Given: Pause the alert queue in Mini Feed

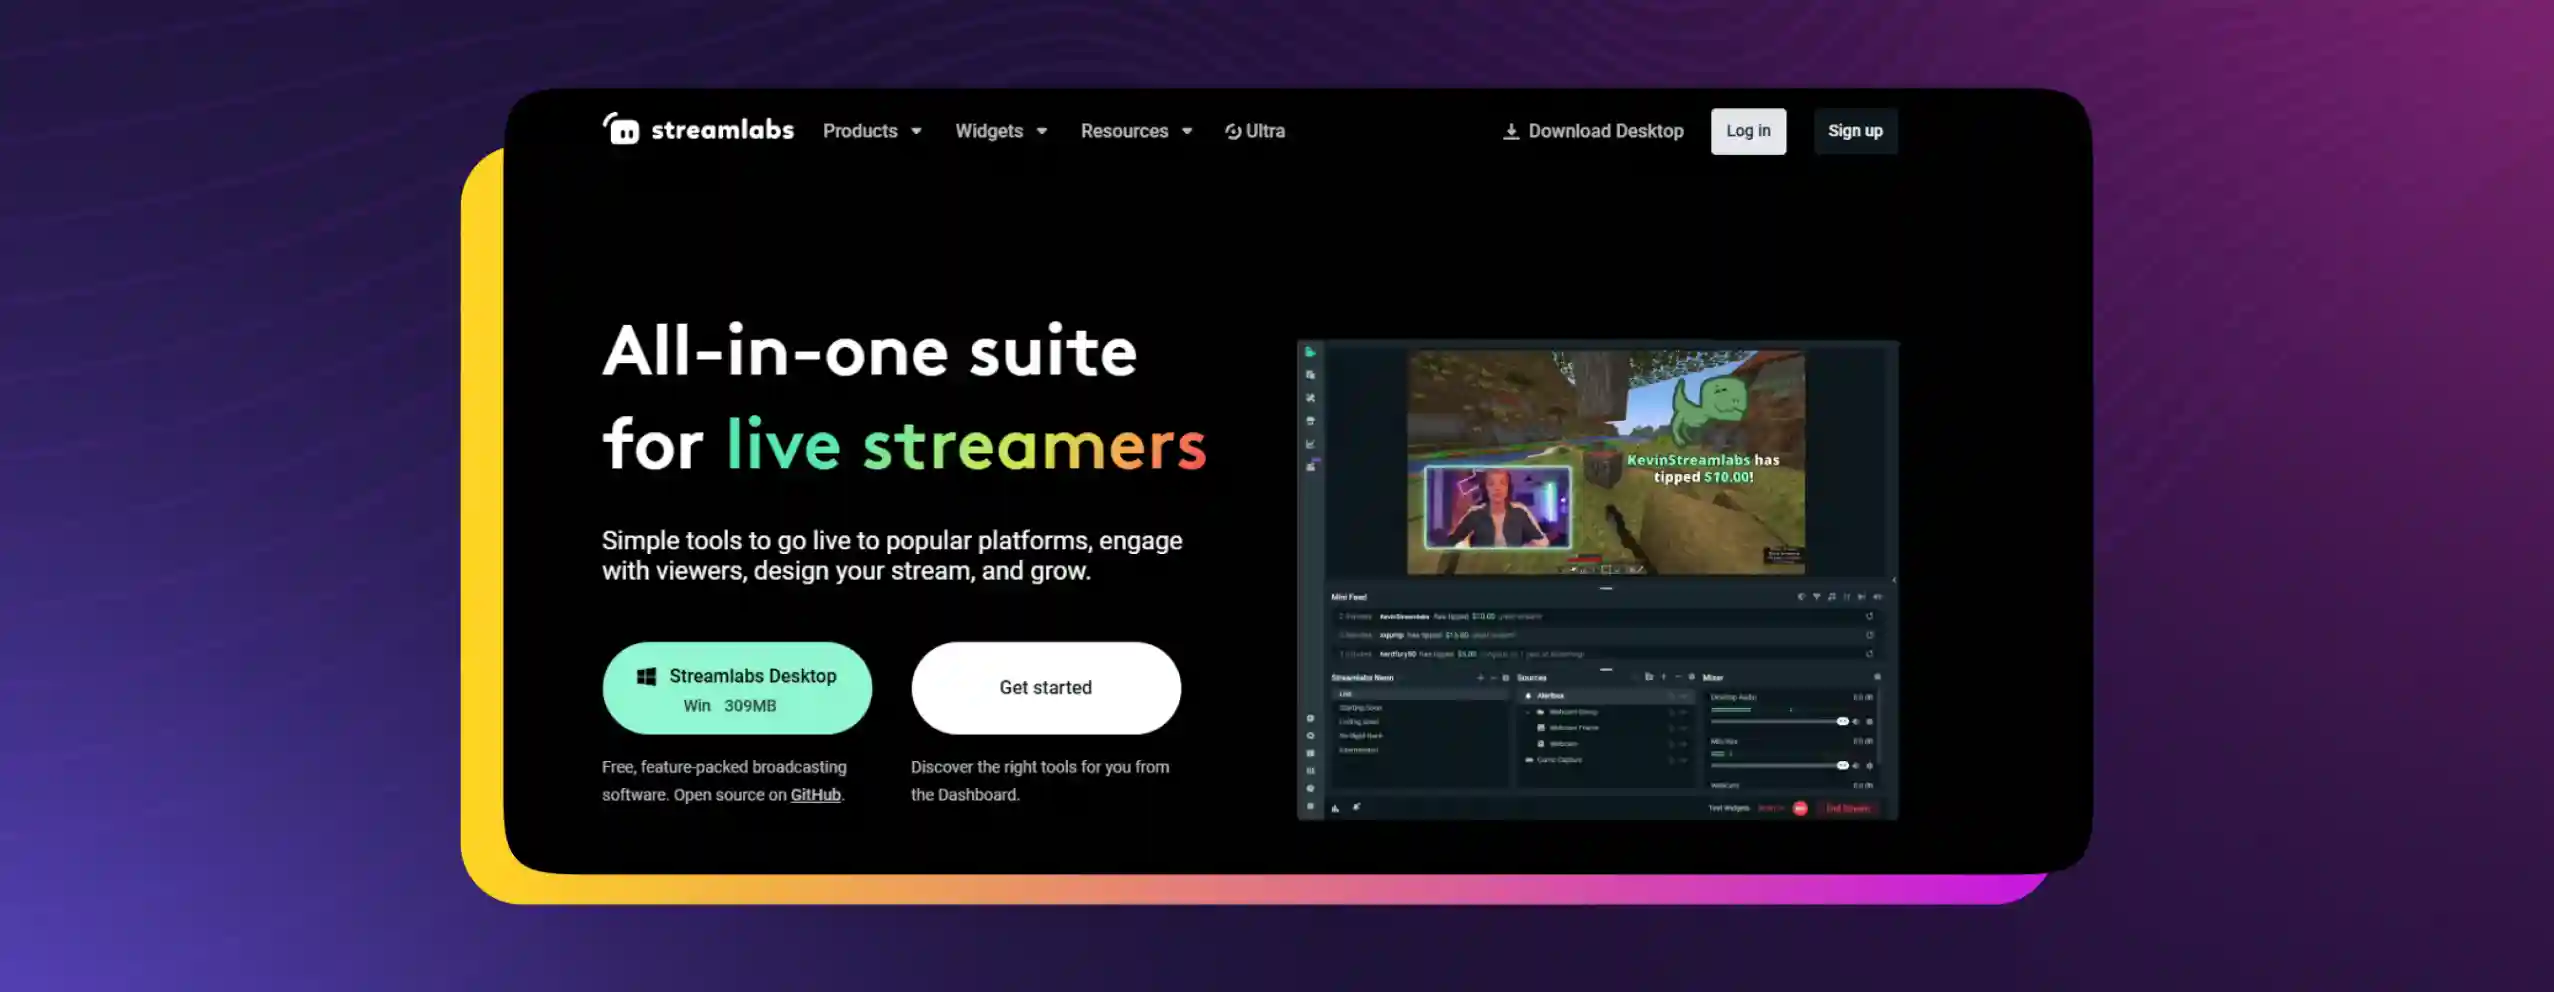Looking at the screenshot, I should tap(1847, 597).
